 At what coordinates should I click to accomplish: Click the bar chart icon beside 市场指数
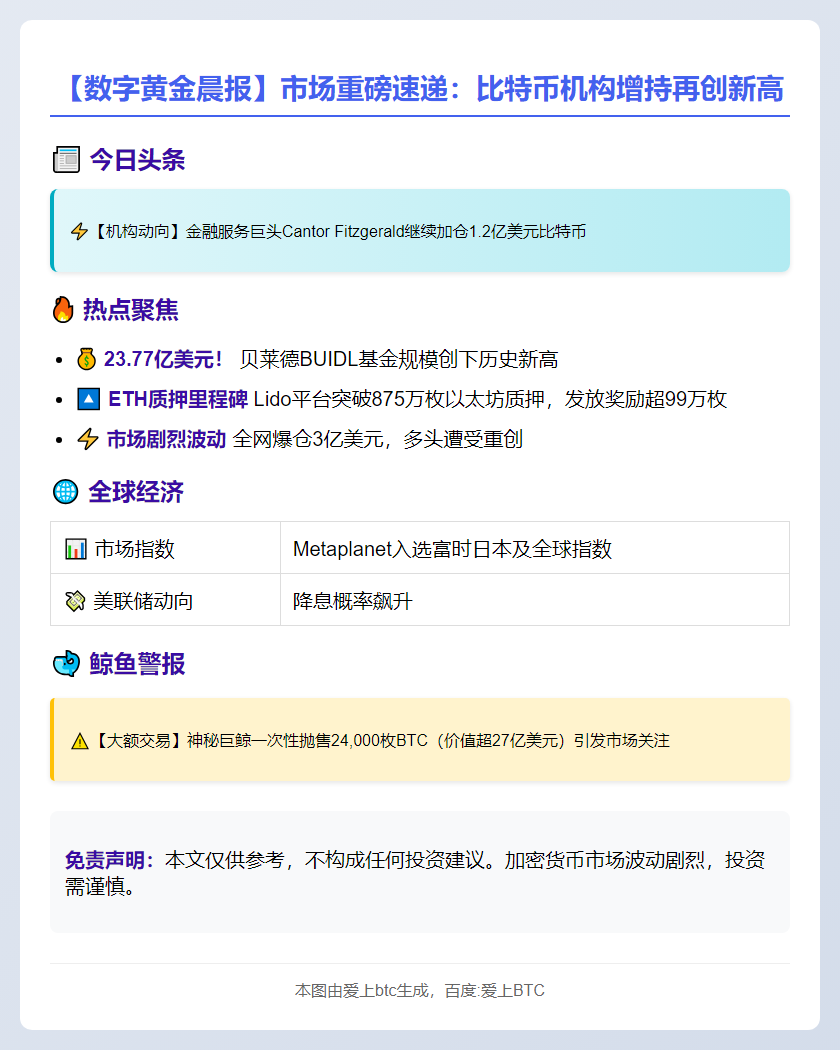(x=76, y=549)
